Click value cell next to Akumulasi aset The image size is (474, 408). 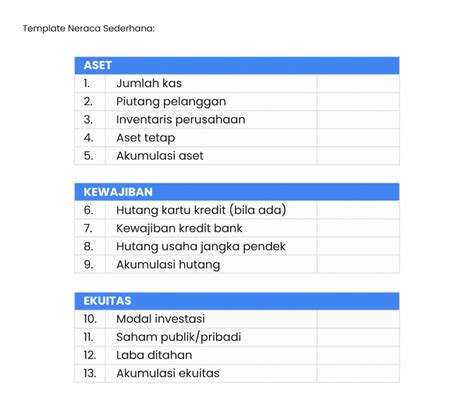[358, 156]
